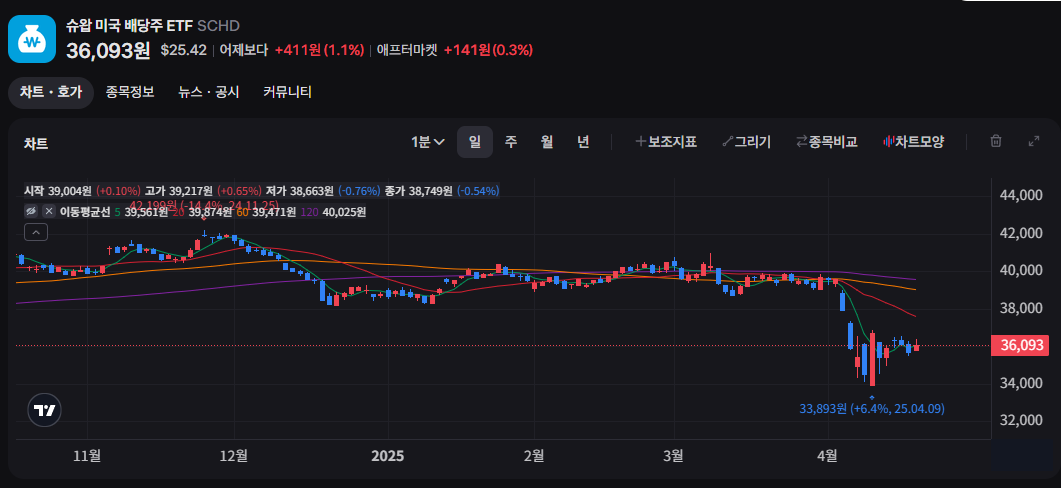Click the 고가 39,217원 high price
Viewport: 1061px width, 488px height.
(179, 192)
